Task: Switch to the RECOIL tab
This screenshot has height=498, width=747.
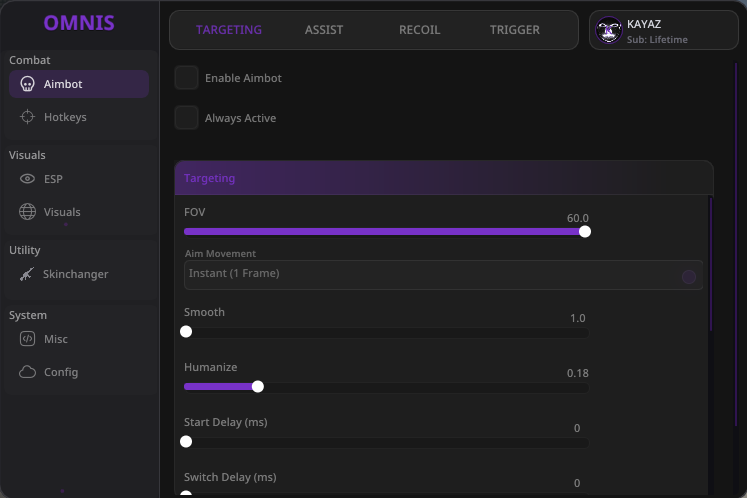Action: 419,30
